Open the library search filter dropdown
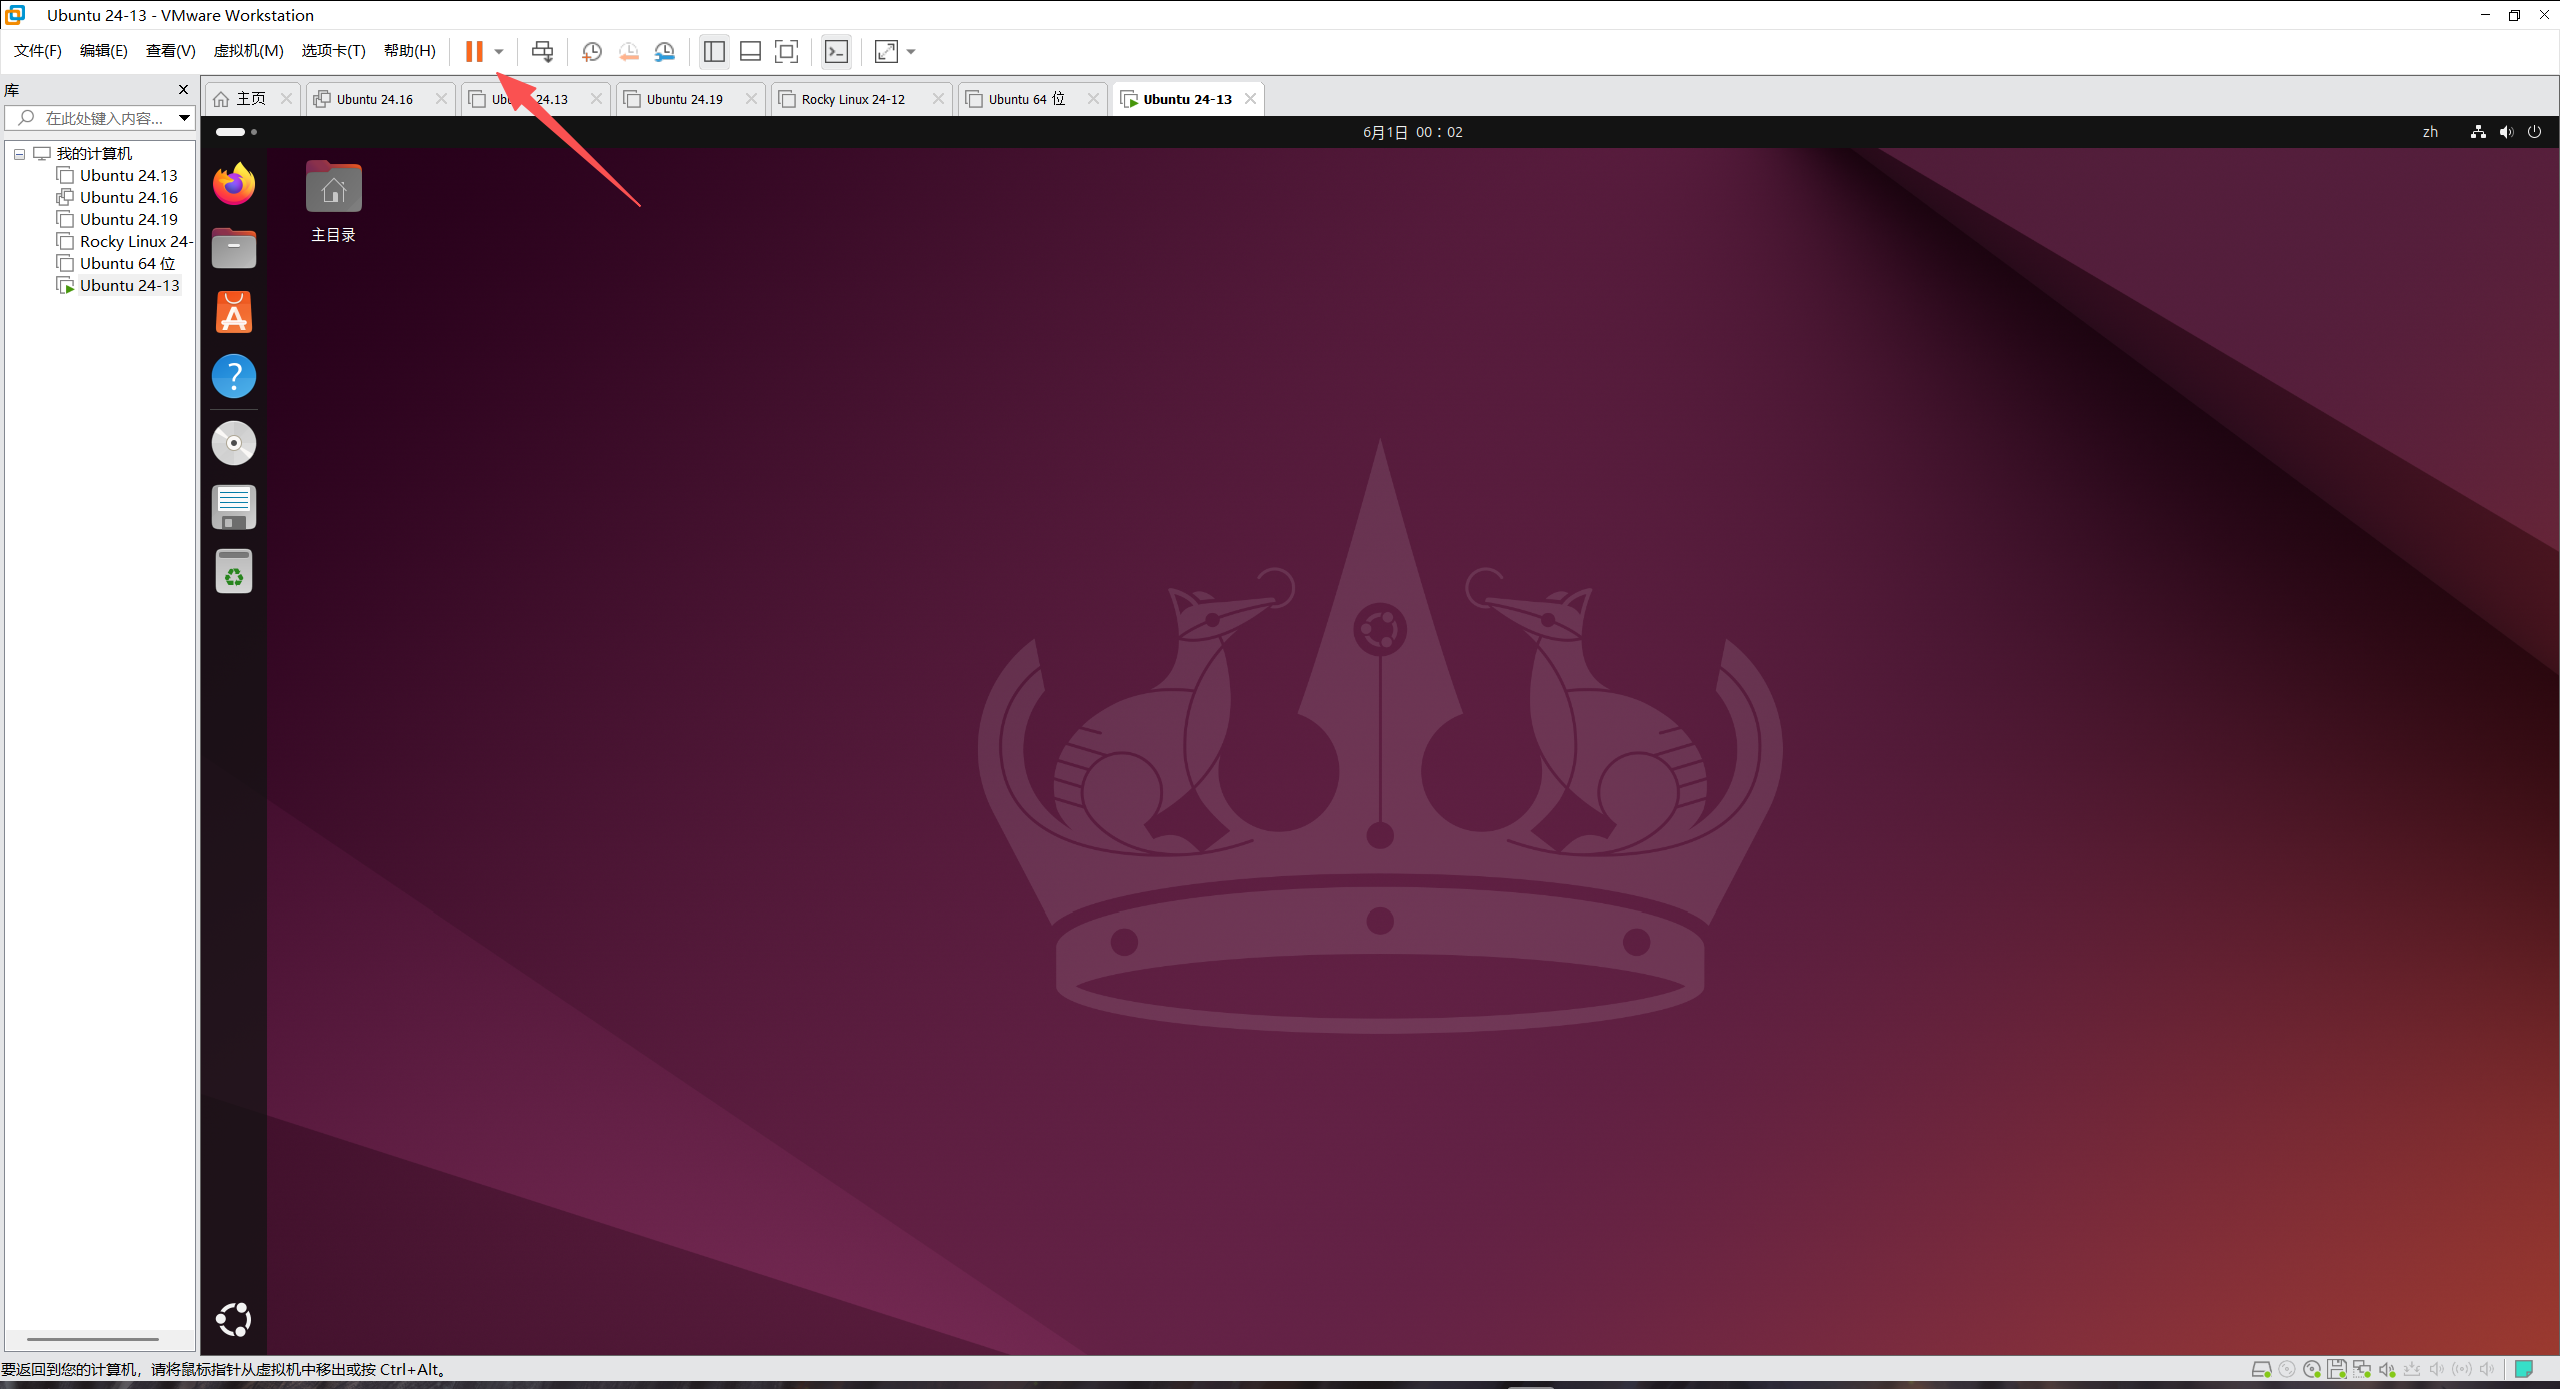This screenshot has height=1389, width=2560. [184, 118]
